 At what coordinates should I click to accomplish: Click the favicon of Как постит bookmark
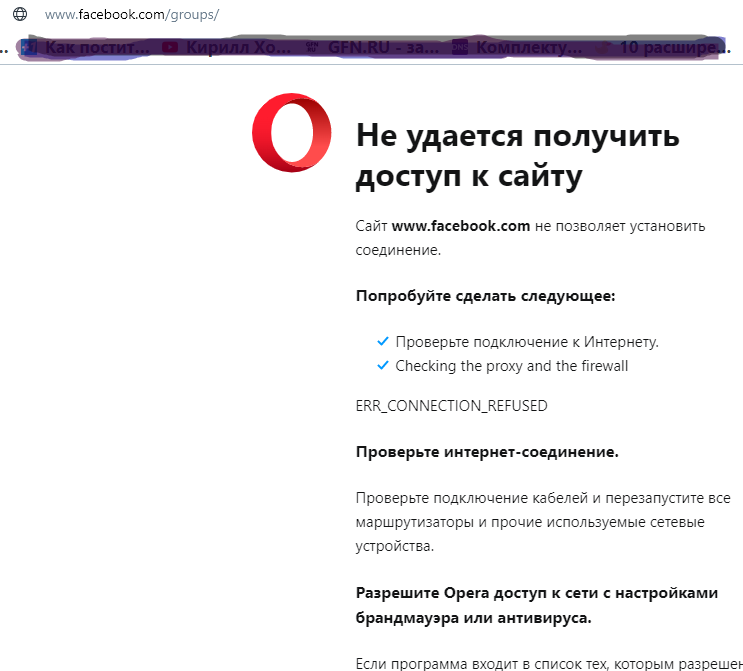click(30, 47)
